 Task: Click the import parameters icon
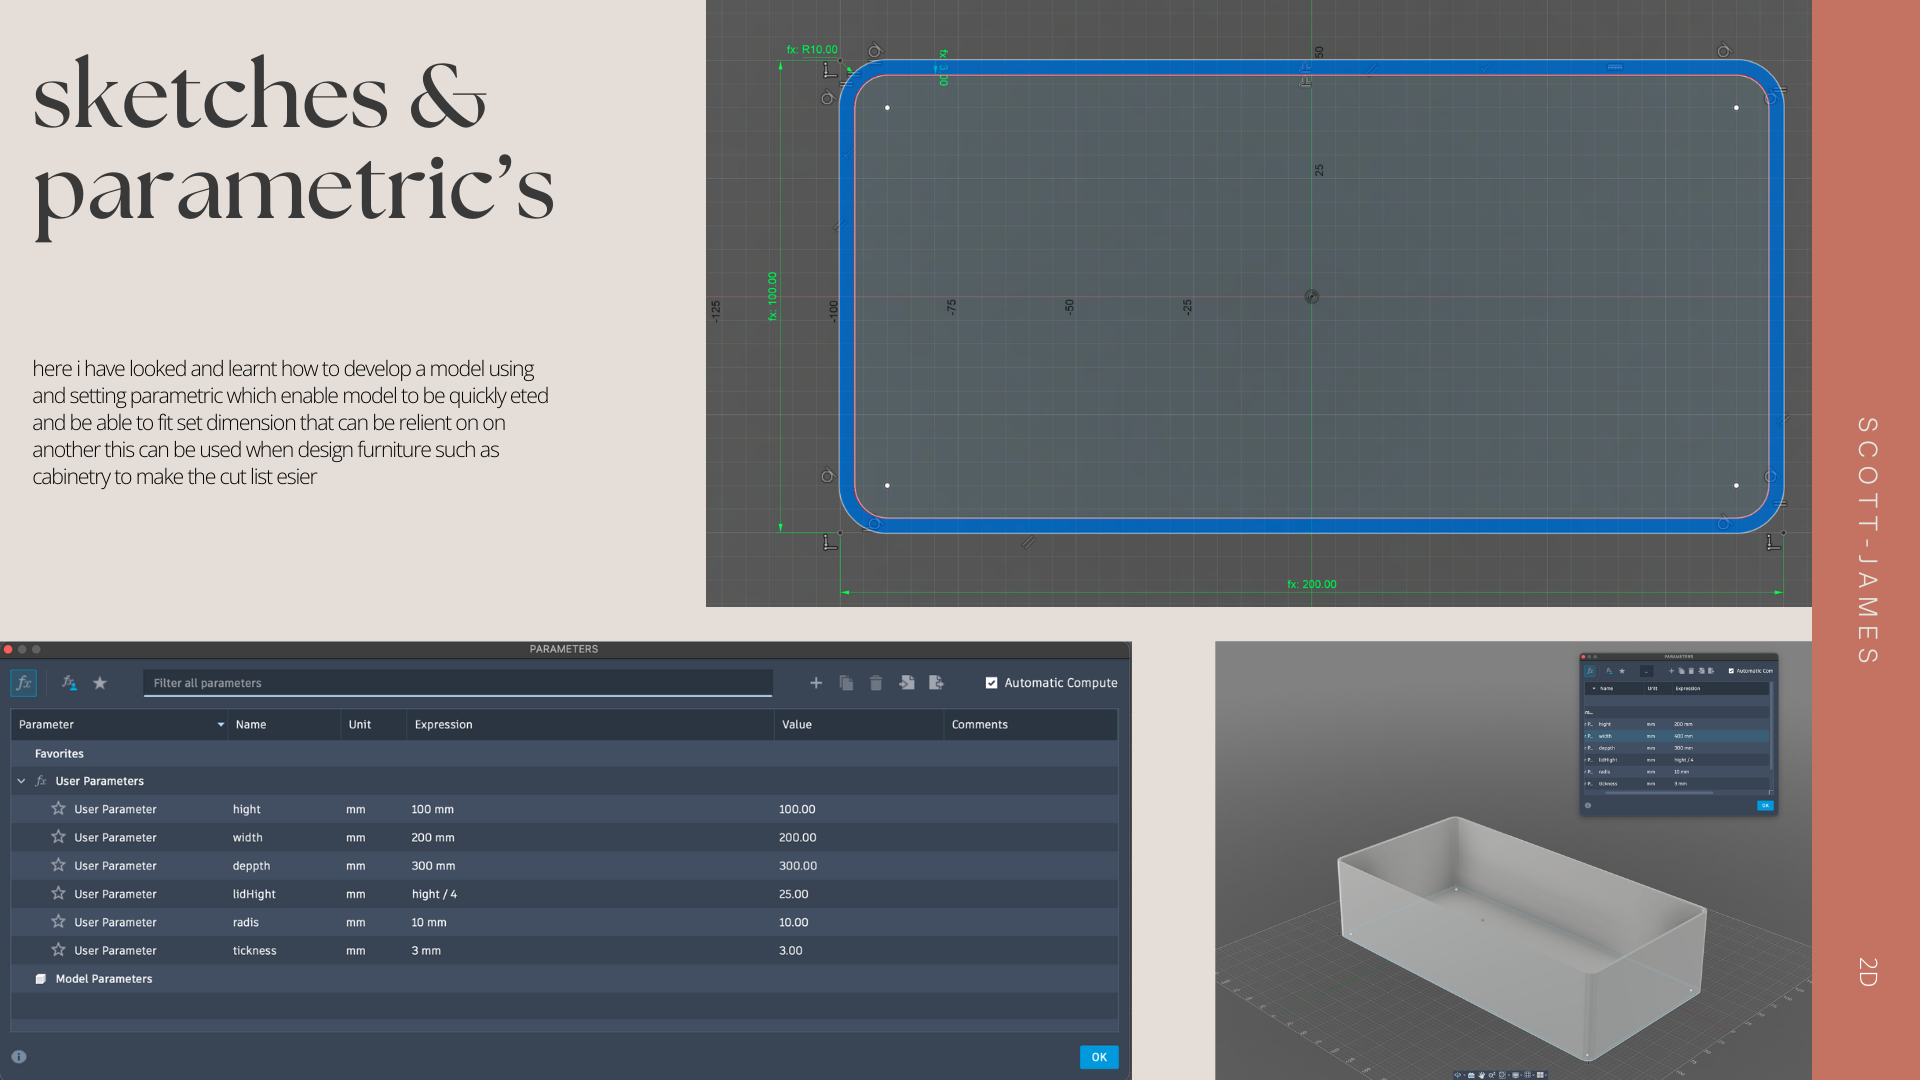[906, 683]
